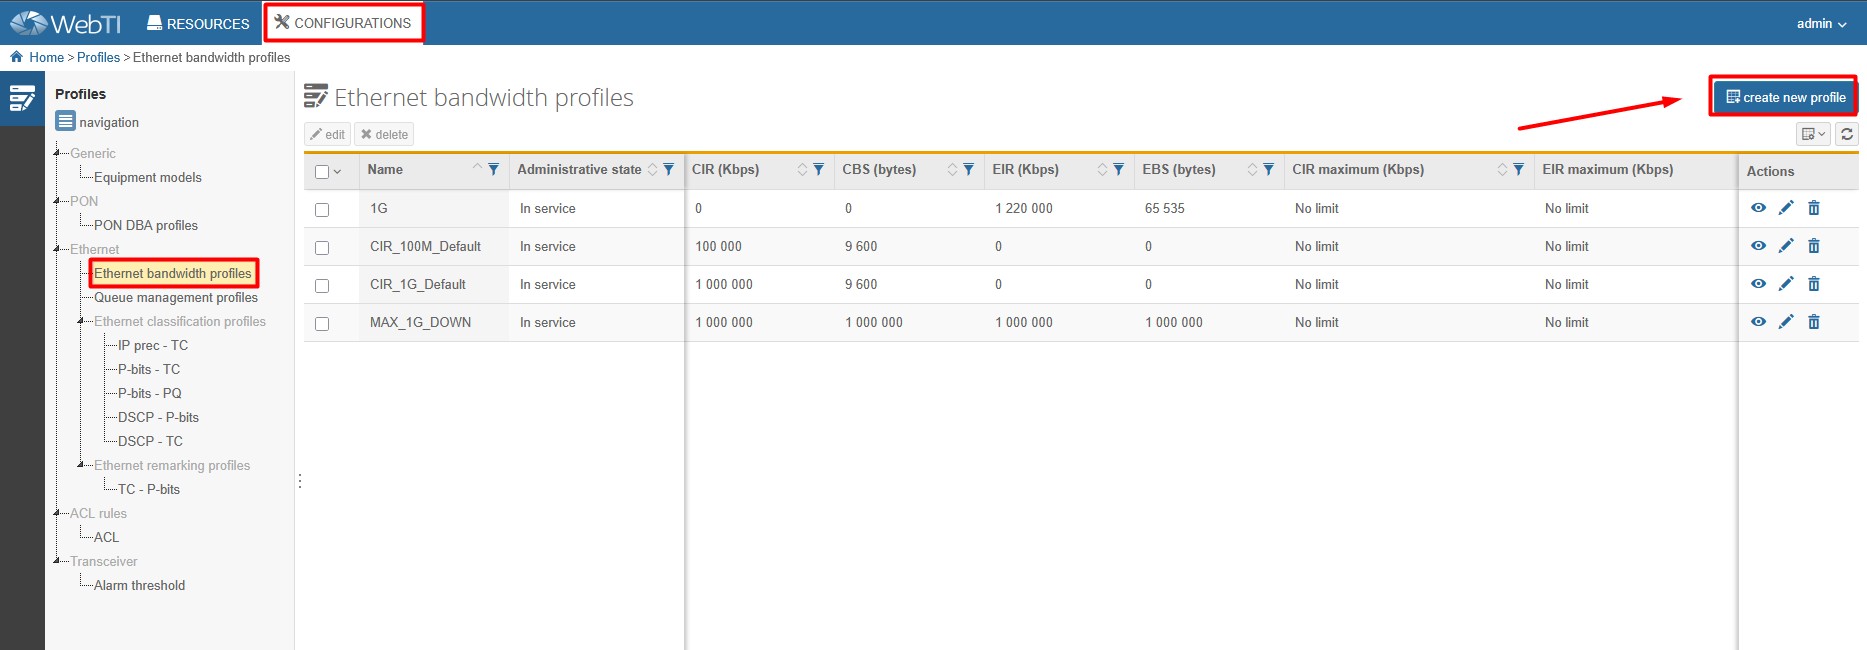Click the refresh table icon
This screenshot has height=650, width=1867.
pos(1847,134)
